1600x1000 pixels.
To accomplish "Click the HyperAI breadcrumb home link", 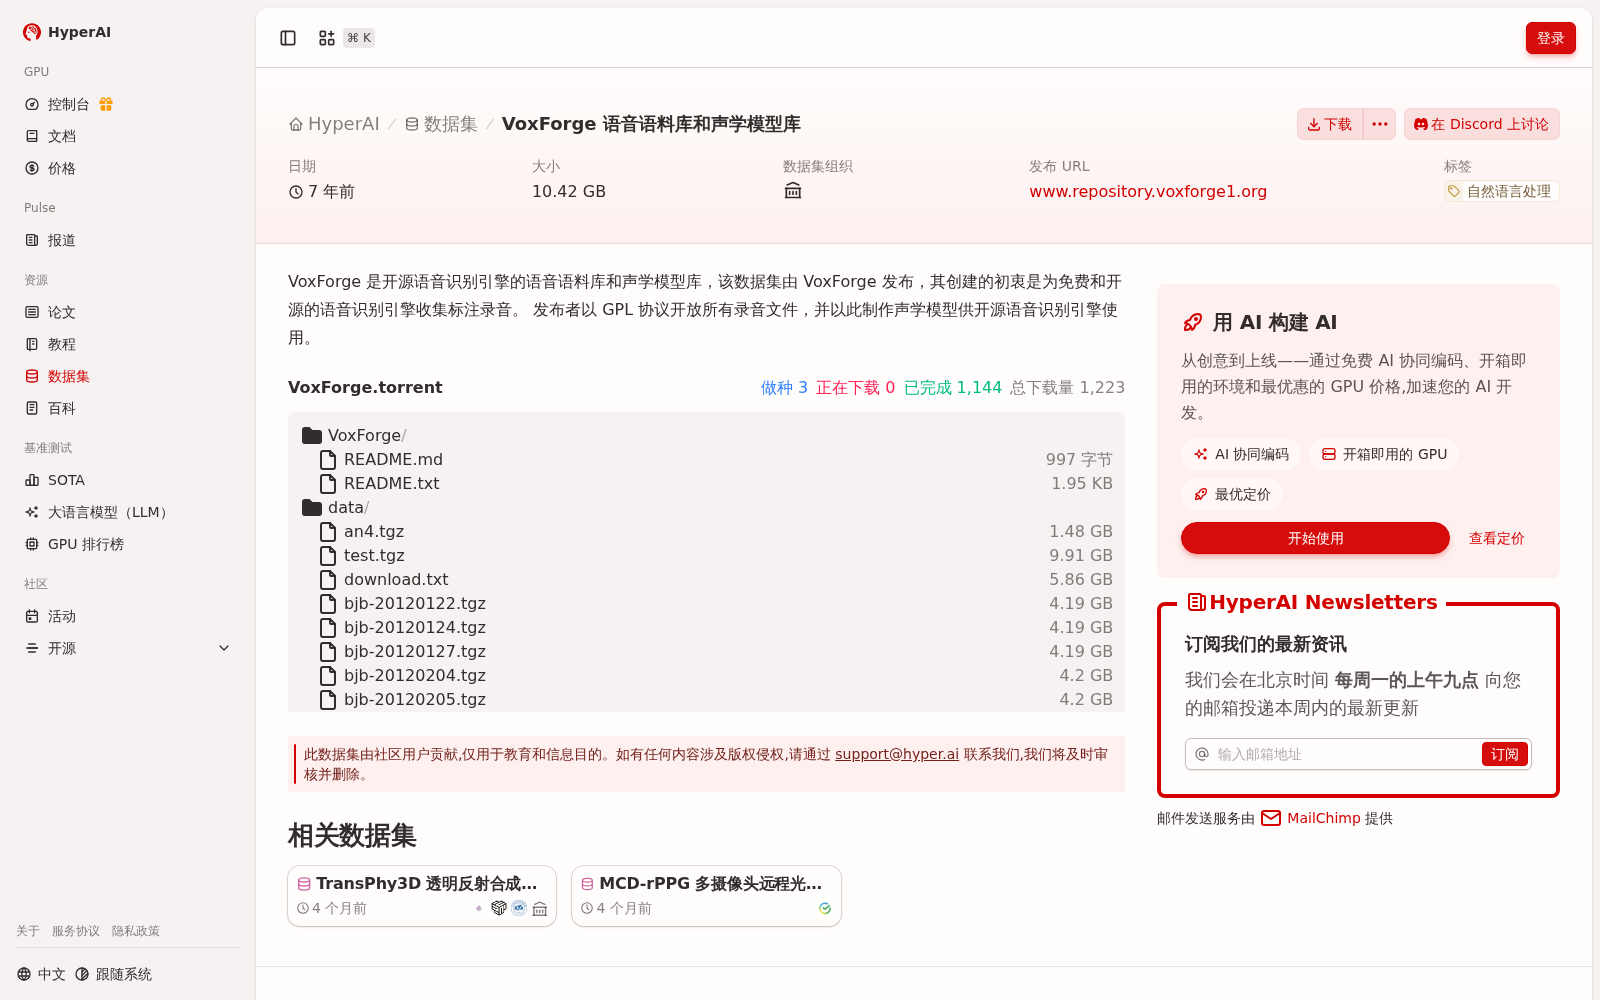I will click(334, 124).
